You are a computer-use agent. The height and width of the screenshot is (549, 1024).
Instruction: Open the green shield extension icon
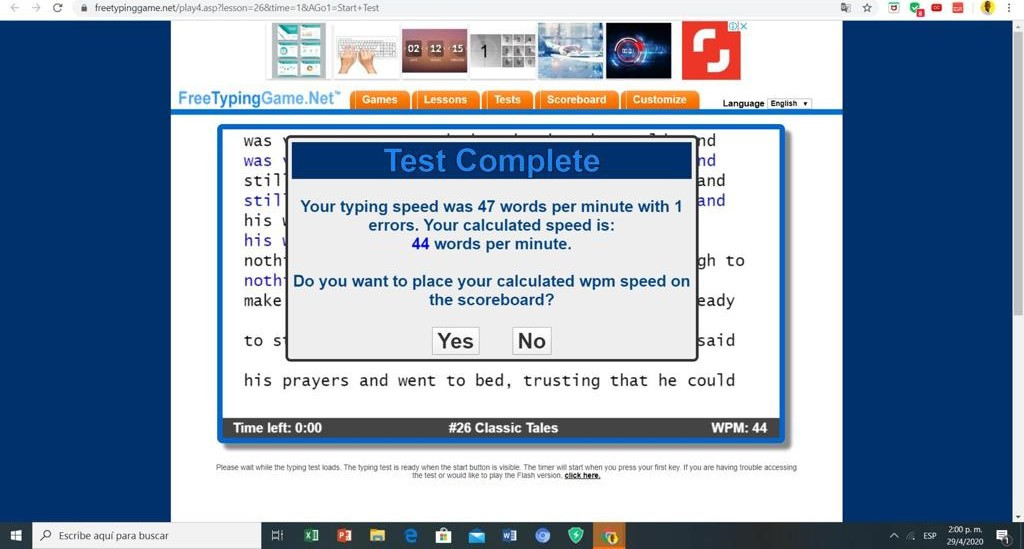(x=916, y=8)
